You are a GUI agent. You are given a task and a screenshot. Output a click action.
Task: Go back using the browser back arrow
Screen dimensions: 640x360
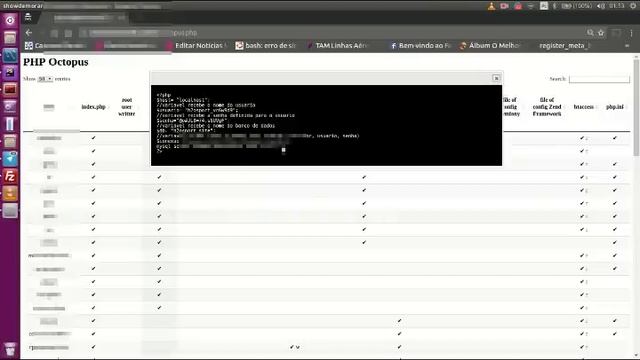29,33
